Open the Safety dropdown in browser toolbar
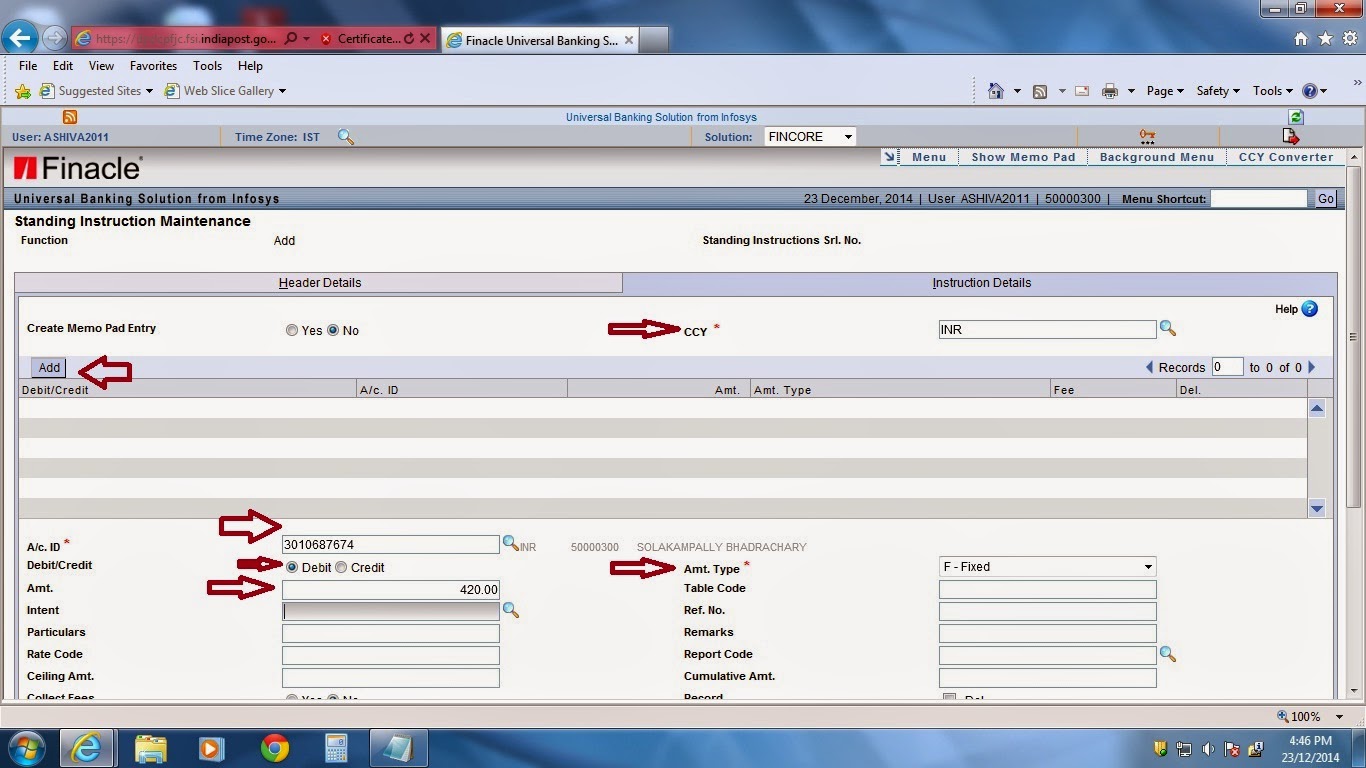The width and height of the screenshot is (1366, 768). click(x=1217, y=90)
